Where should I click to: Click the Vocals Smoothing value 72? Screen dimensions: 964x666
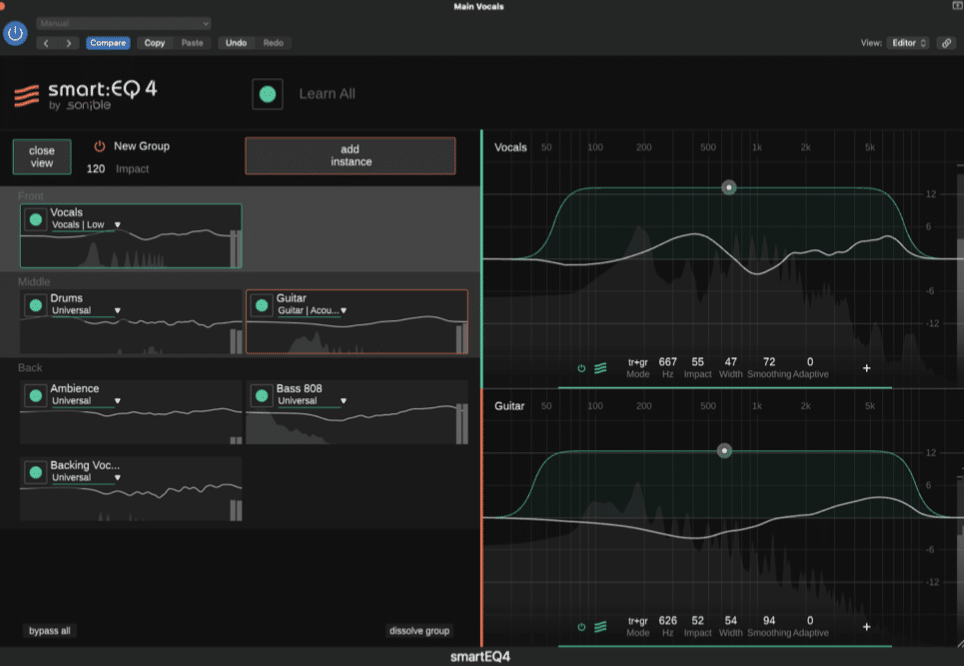769,362
